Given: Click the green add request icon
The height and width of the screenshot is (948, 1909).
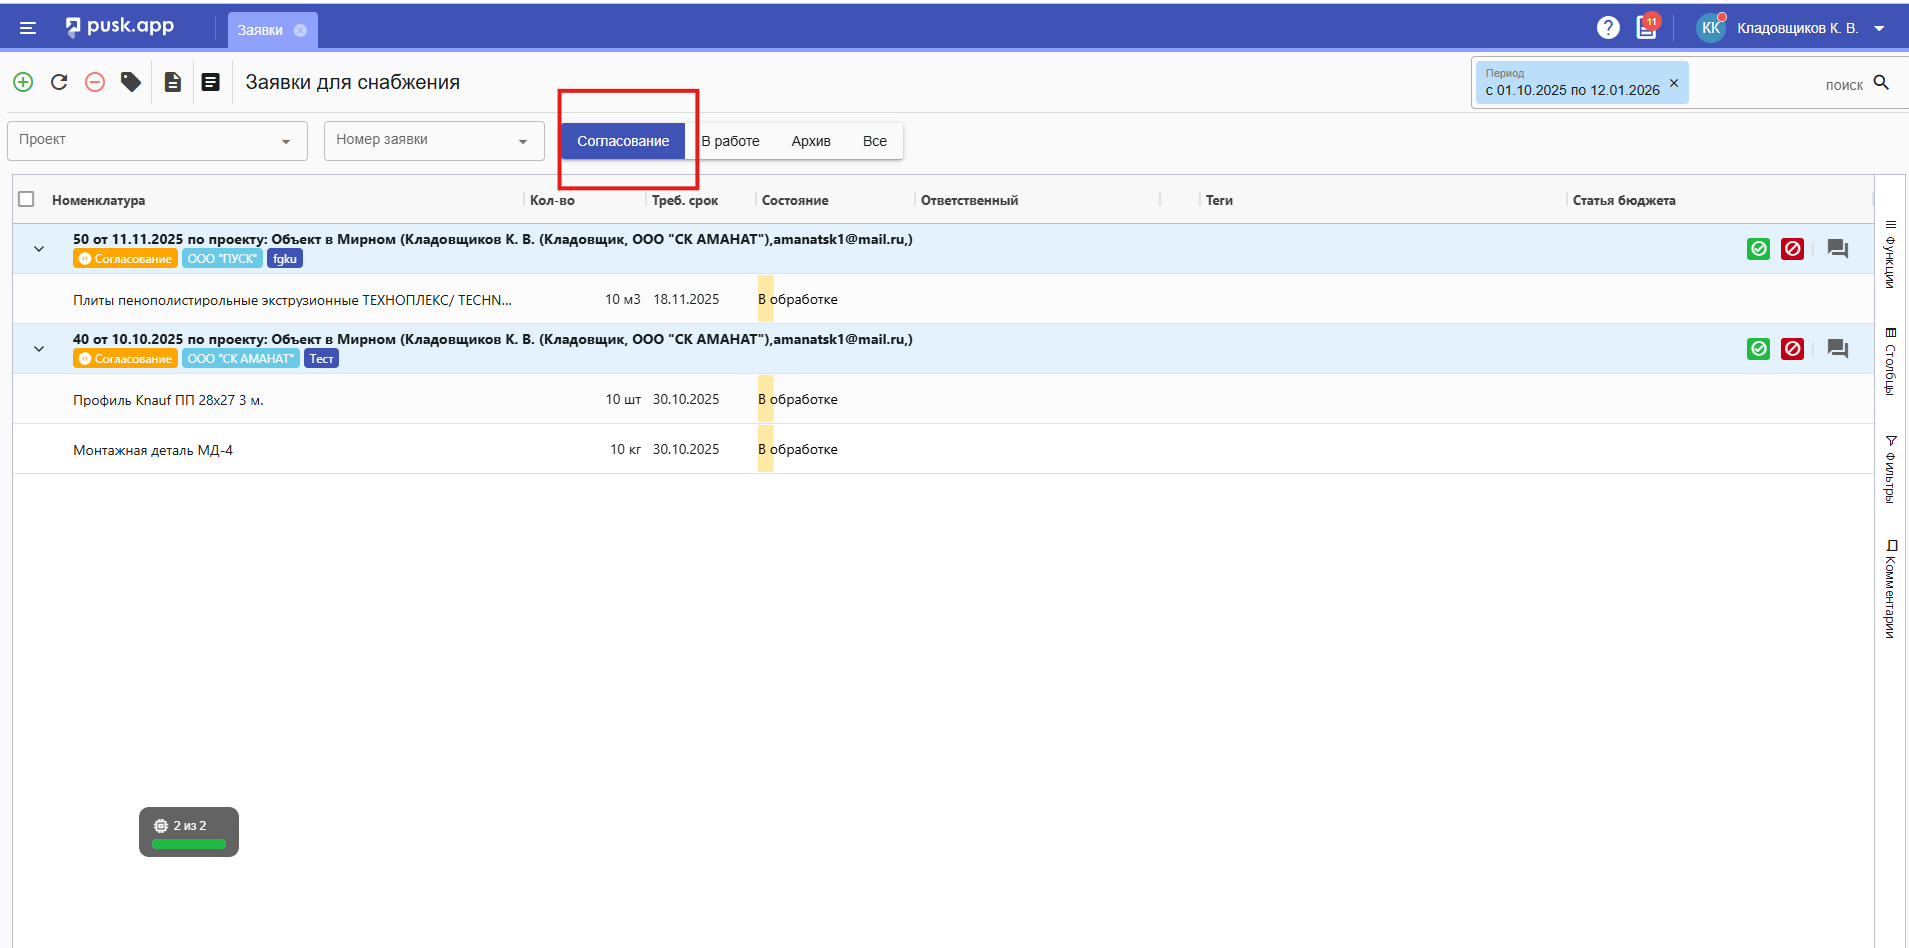Looking at the screenshot, I should pos(23,82).
